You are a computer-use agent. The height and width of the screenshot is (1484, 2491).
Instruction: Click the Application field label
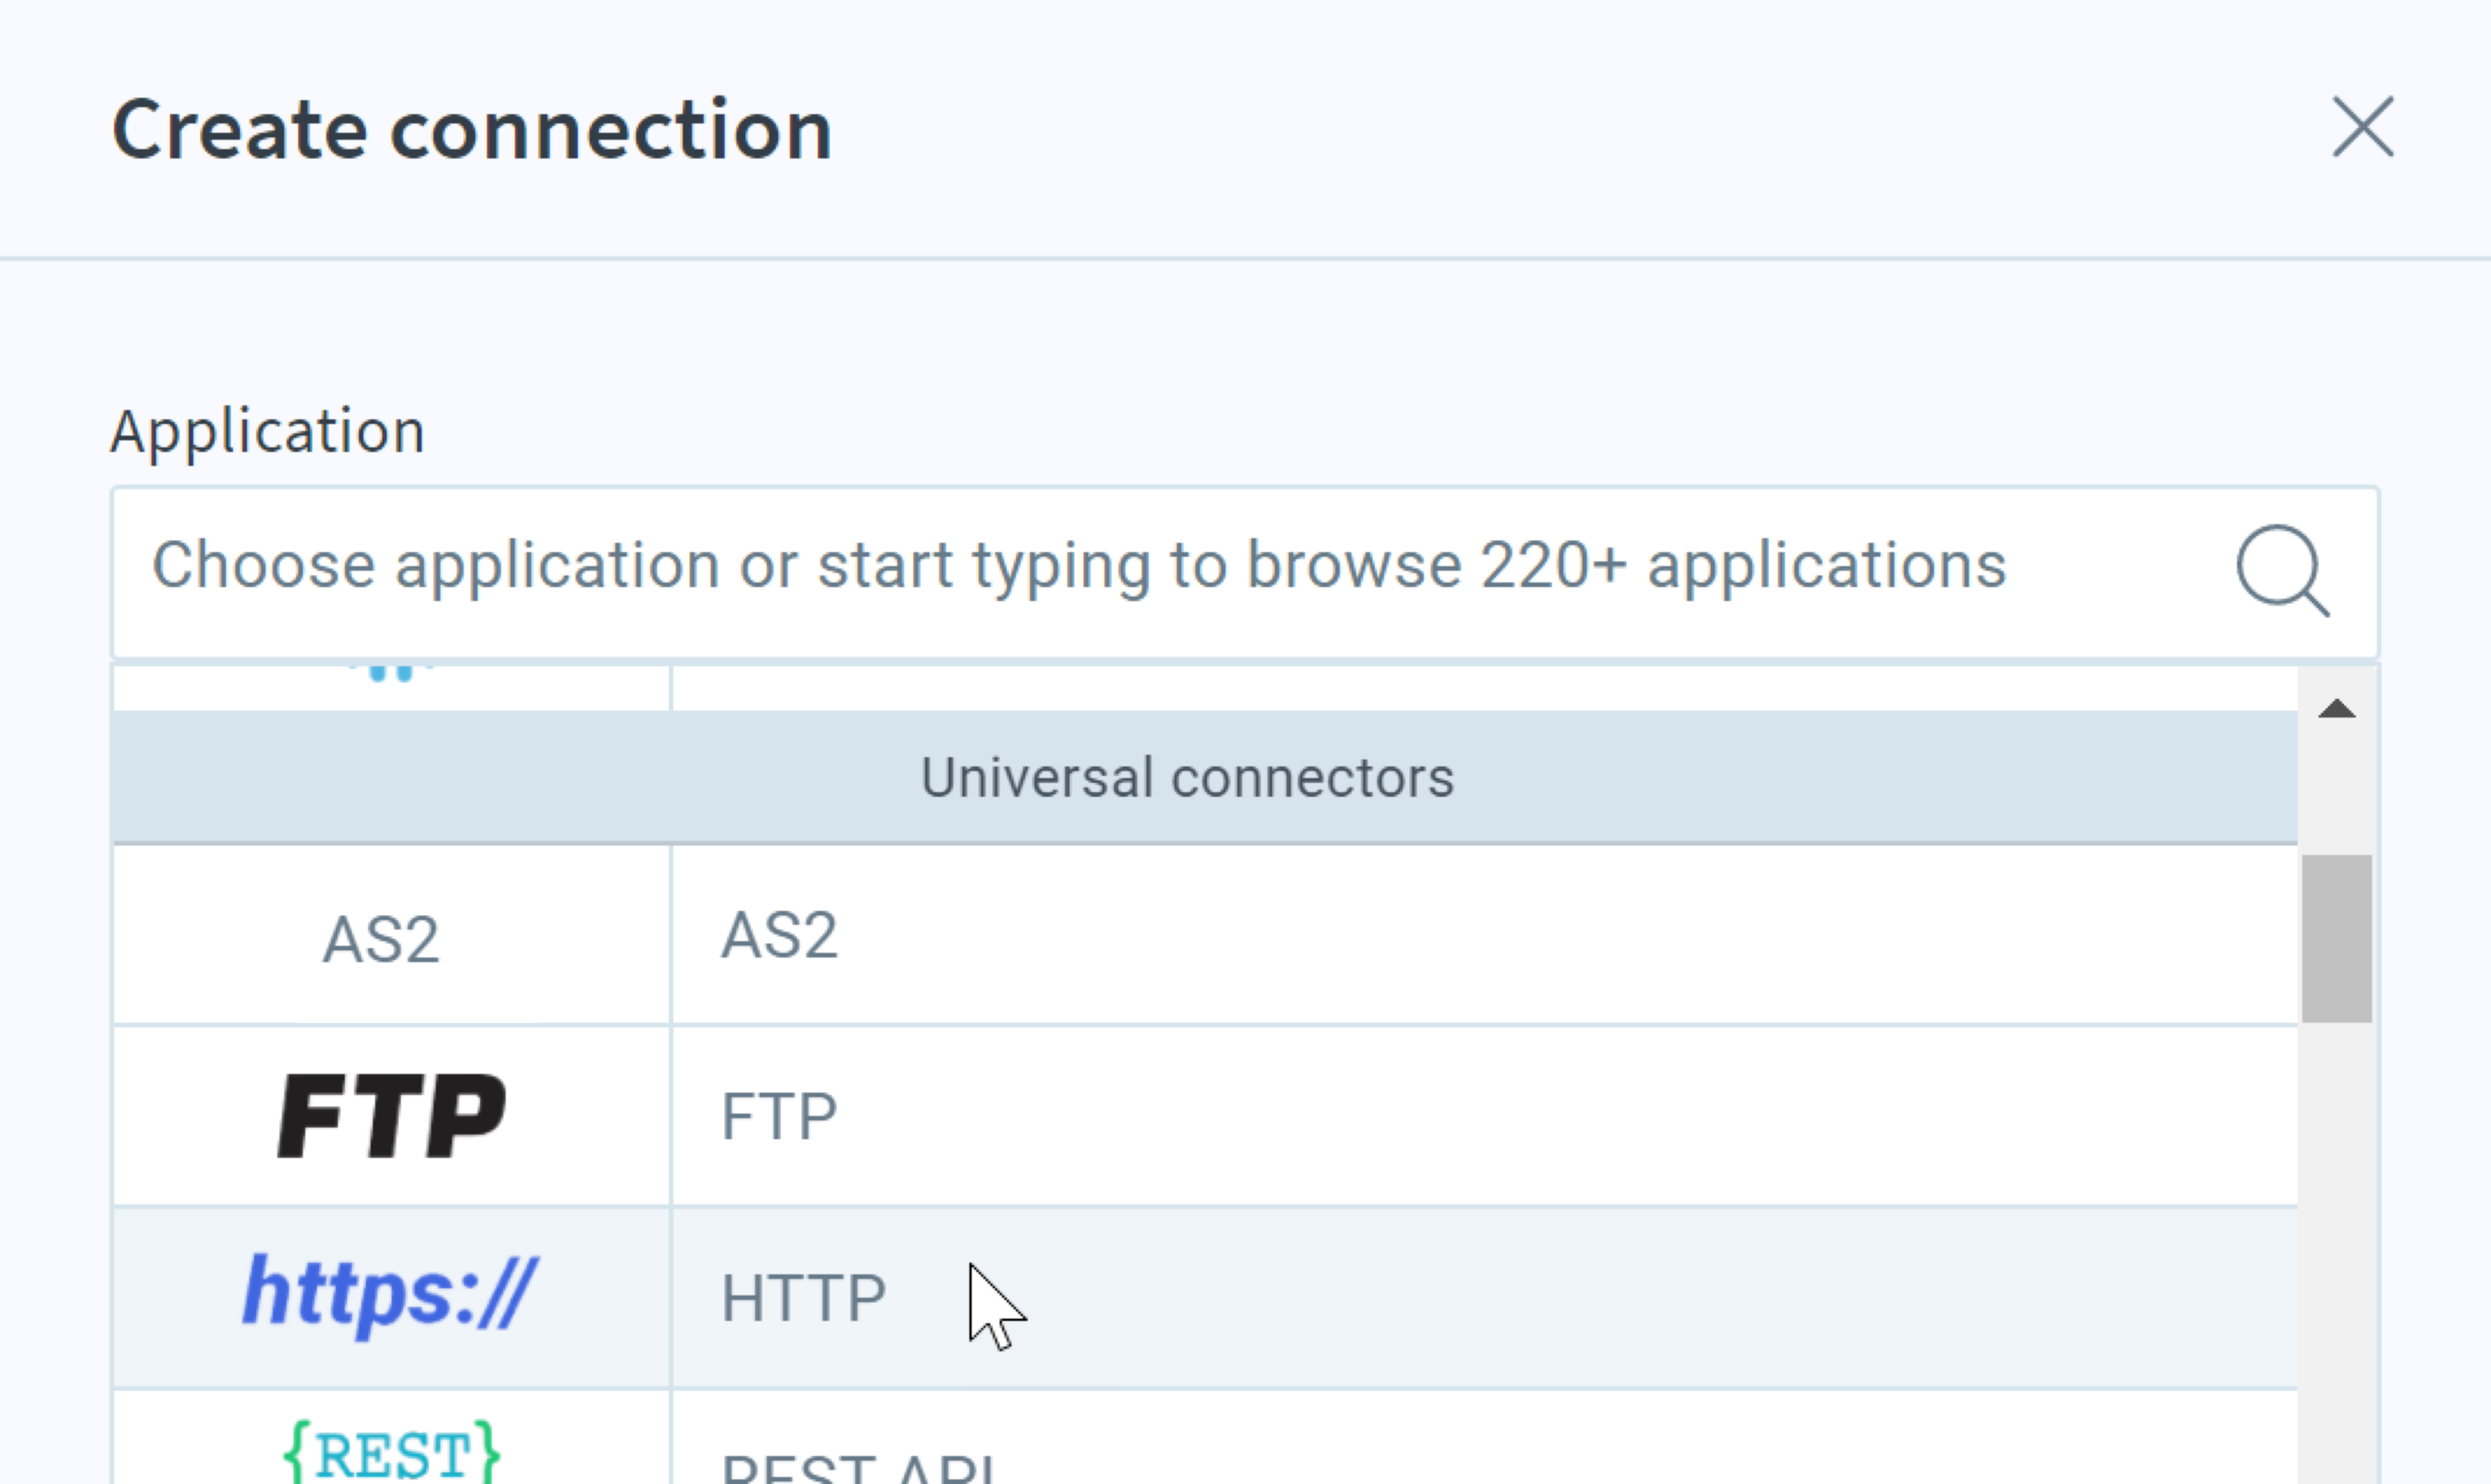[x=268, y=432]
